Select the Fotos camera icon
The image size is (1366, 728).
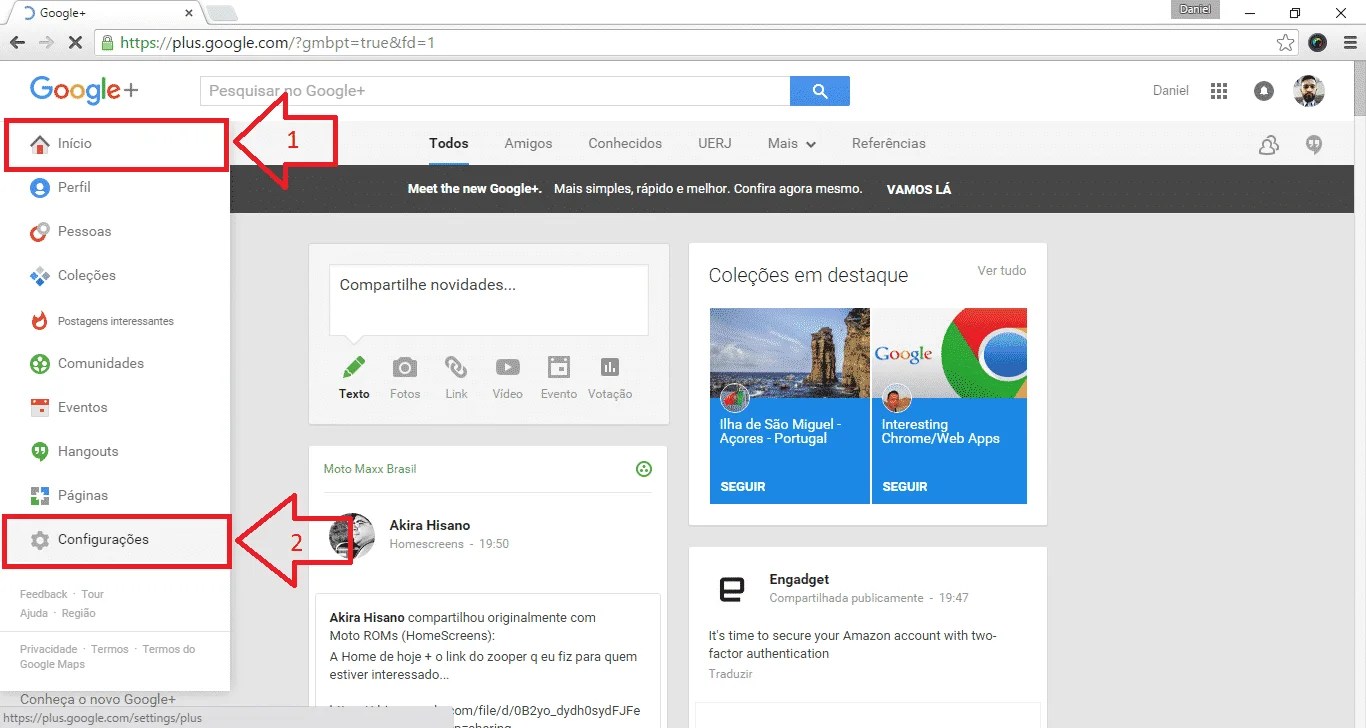(x=405, y=367)
